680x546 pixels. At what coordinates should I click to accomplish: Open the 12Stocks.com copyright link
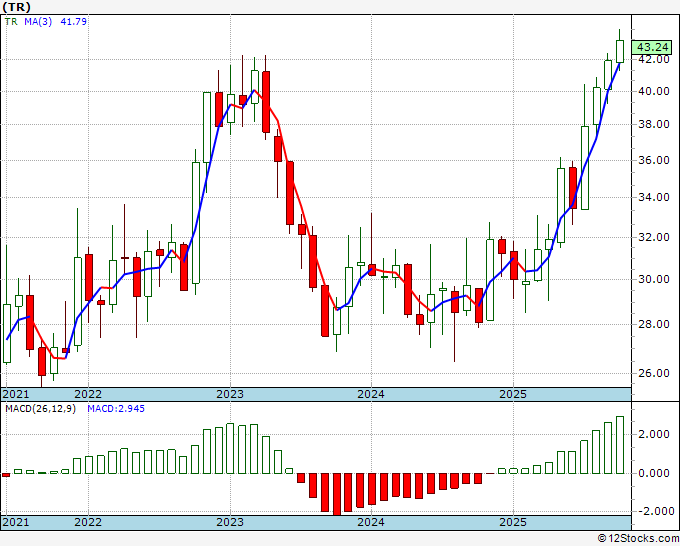[x=638, y=539]
